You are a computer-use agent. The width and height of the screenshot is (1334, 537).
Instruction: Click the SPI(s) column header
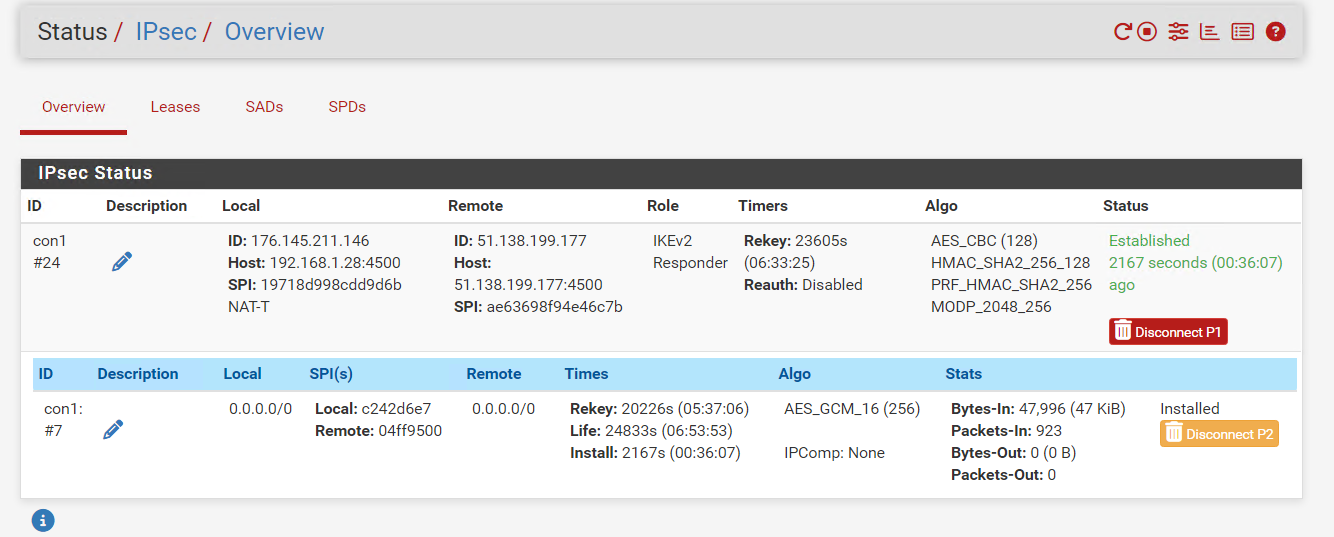coord(331,374)
